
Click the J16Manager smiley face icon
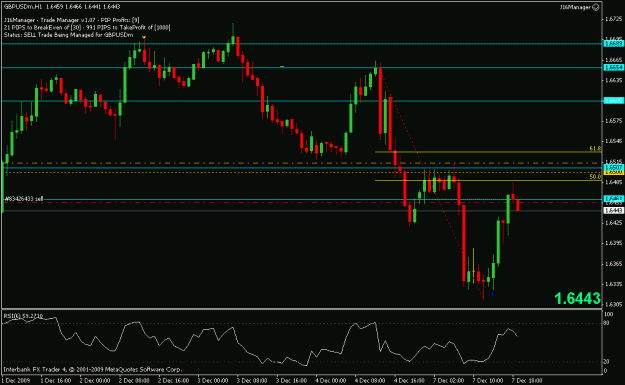[596, 7]
